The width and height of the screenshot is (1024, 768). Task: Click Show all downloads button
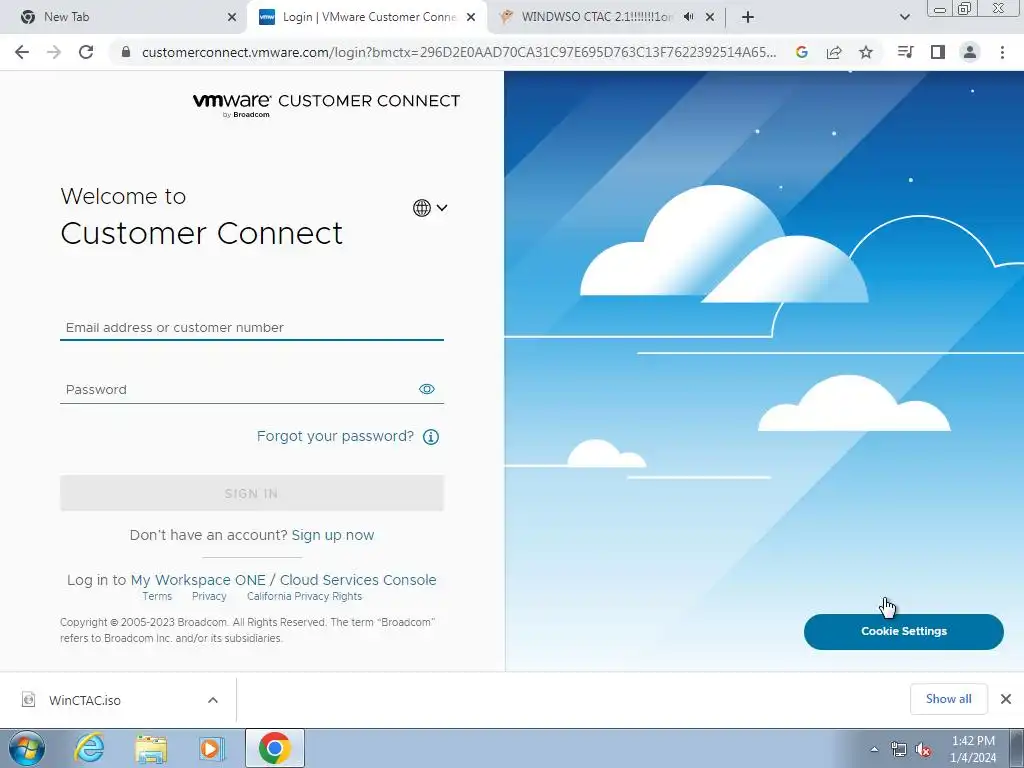point(949,699)
